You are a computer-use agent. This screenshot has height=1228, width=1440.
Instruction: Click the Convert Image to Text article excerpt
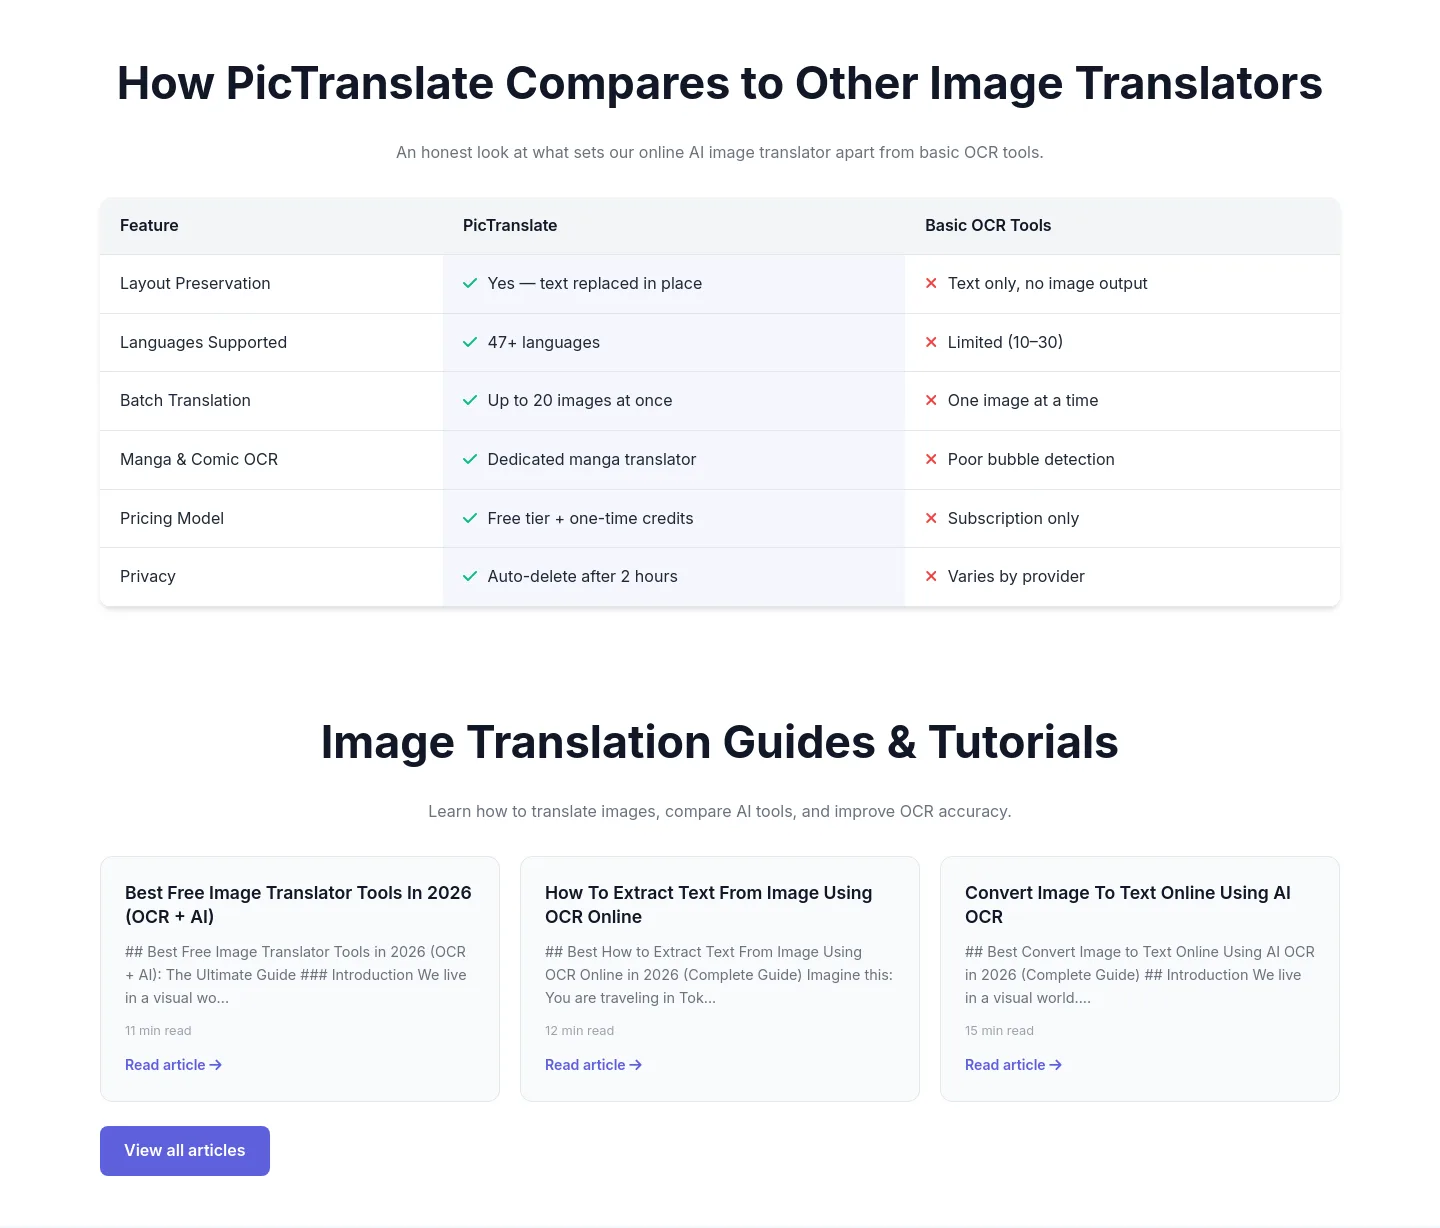click(1140, 975)
